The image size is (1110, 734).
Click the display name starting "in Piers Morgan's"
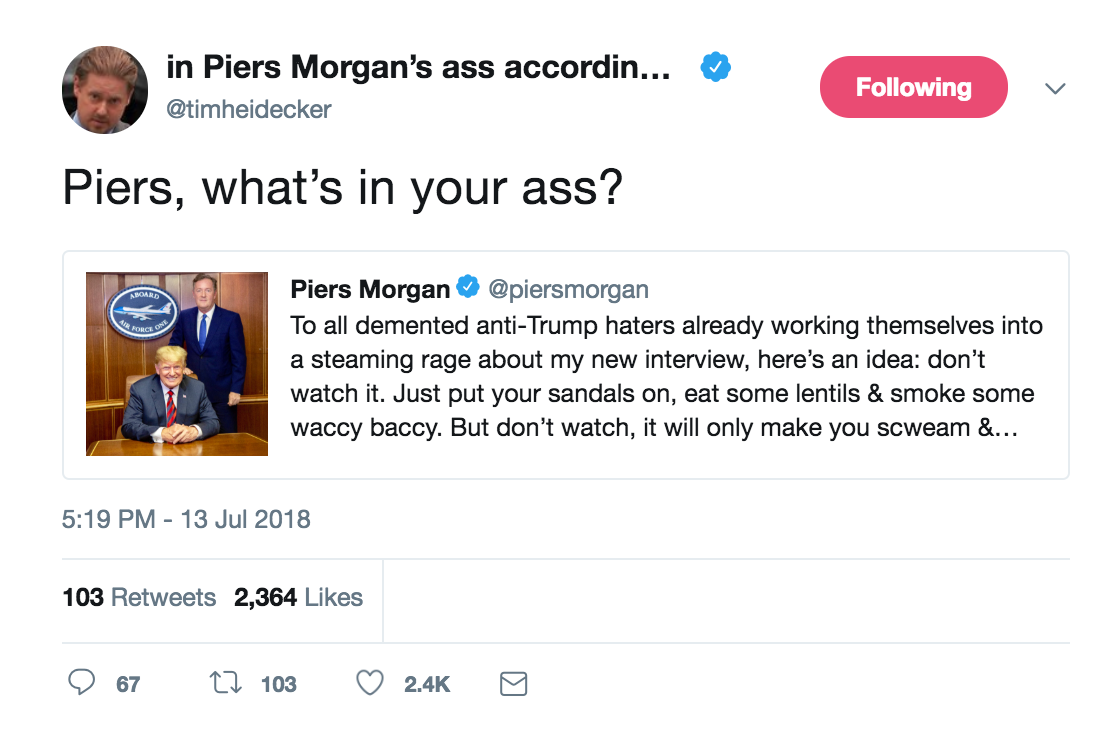click(x=418, y=68)
